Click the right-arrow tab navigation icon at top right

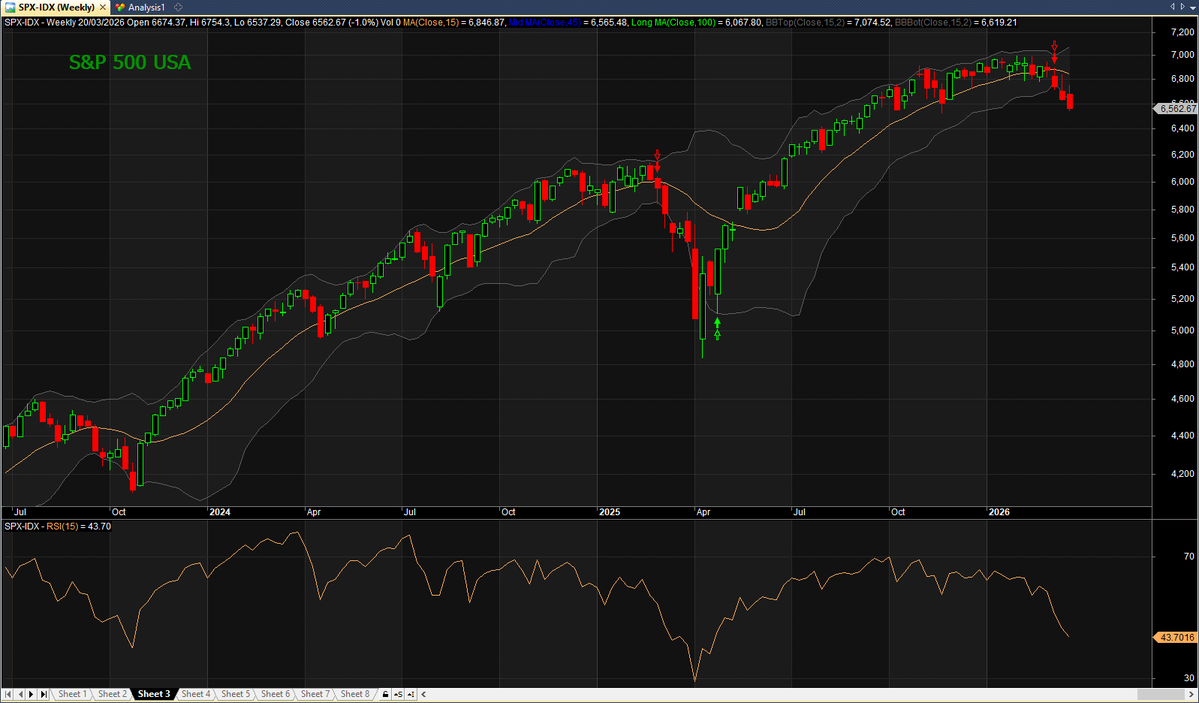[x=1183, y=7]
